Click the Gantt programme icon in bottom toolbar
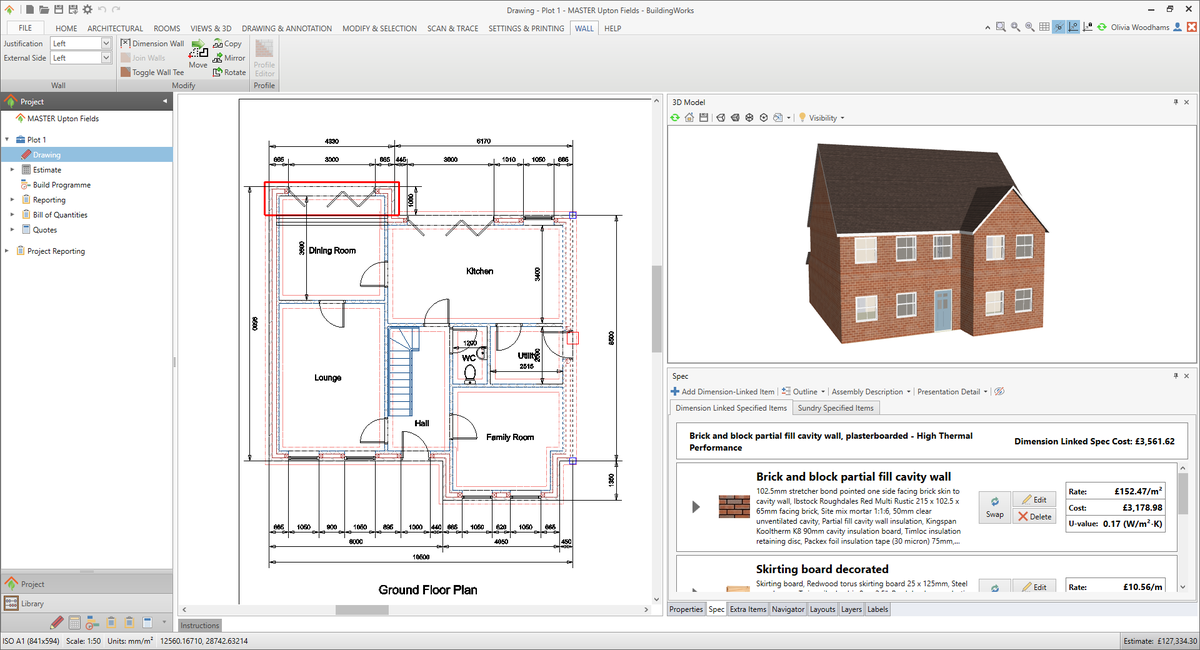Image resolution: width=1200 pixels, height=650 pixels. (92, 623)
